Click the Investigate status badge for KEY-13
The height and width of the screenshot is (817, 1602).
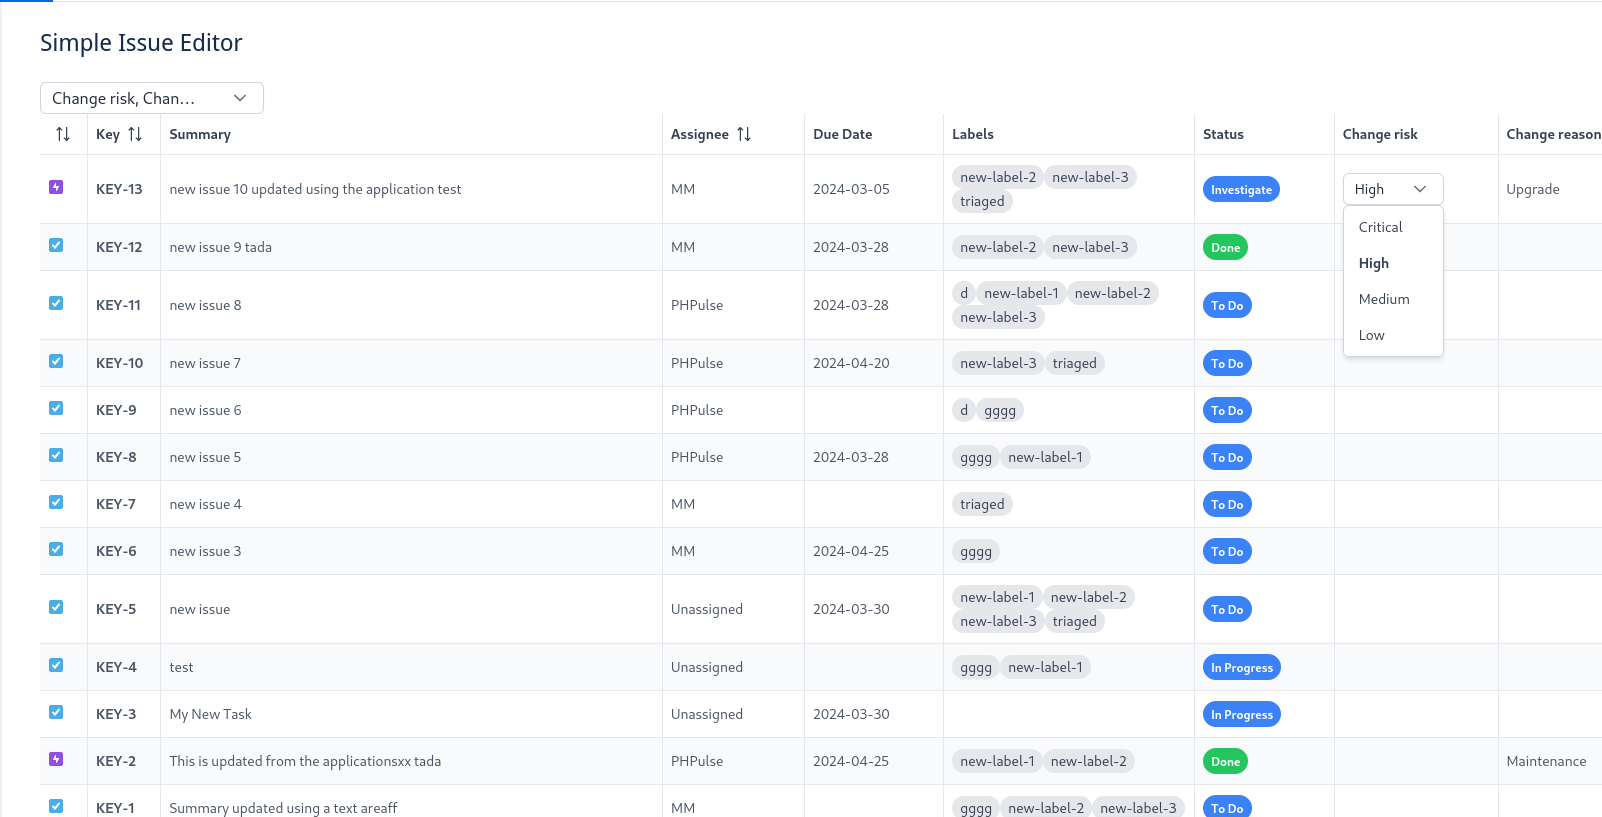tap(1241, 190)
